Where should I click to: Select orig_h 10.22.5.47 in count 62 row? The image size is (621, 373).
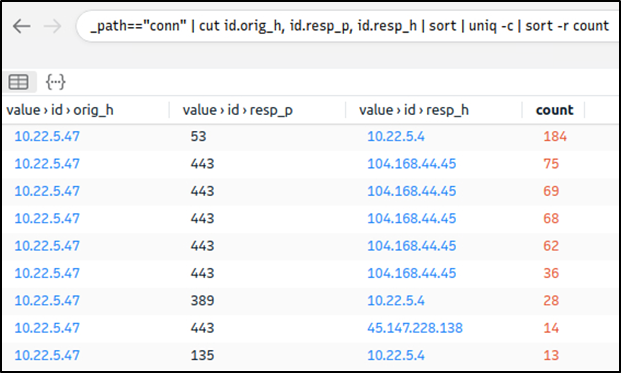tap(47, 246)
